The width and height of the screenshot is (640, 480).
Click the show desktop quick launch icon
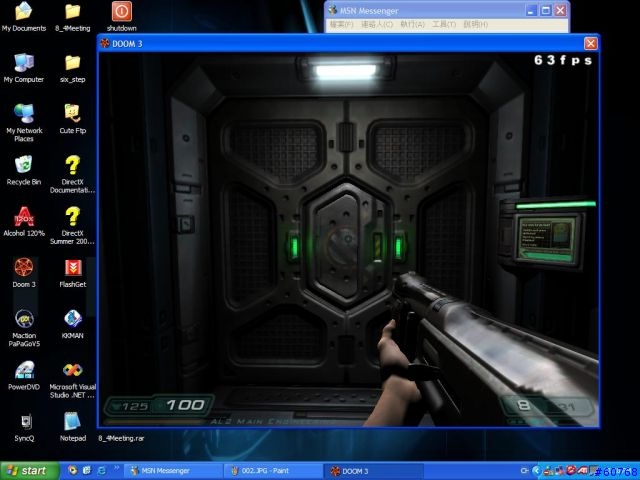87,471
